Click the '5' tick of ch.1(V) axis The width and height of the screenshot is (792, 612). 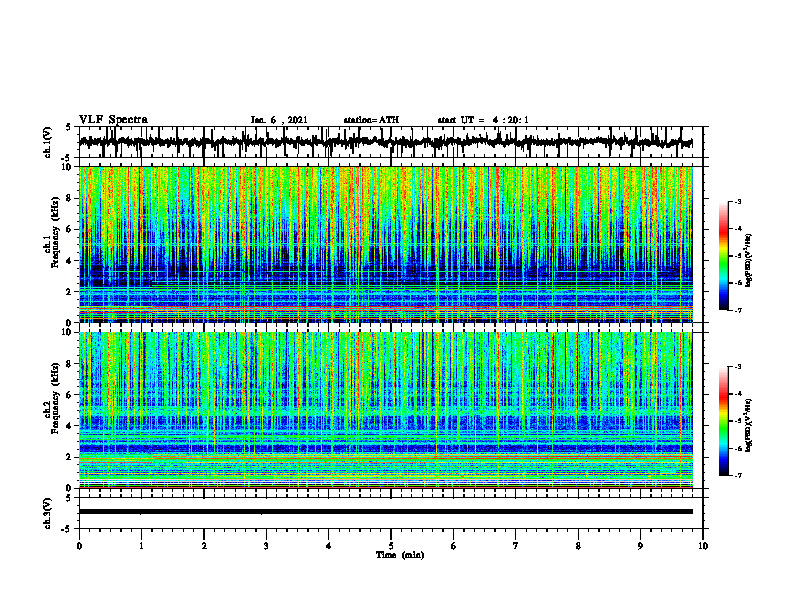pos(69,127)
